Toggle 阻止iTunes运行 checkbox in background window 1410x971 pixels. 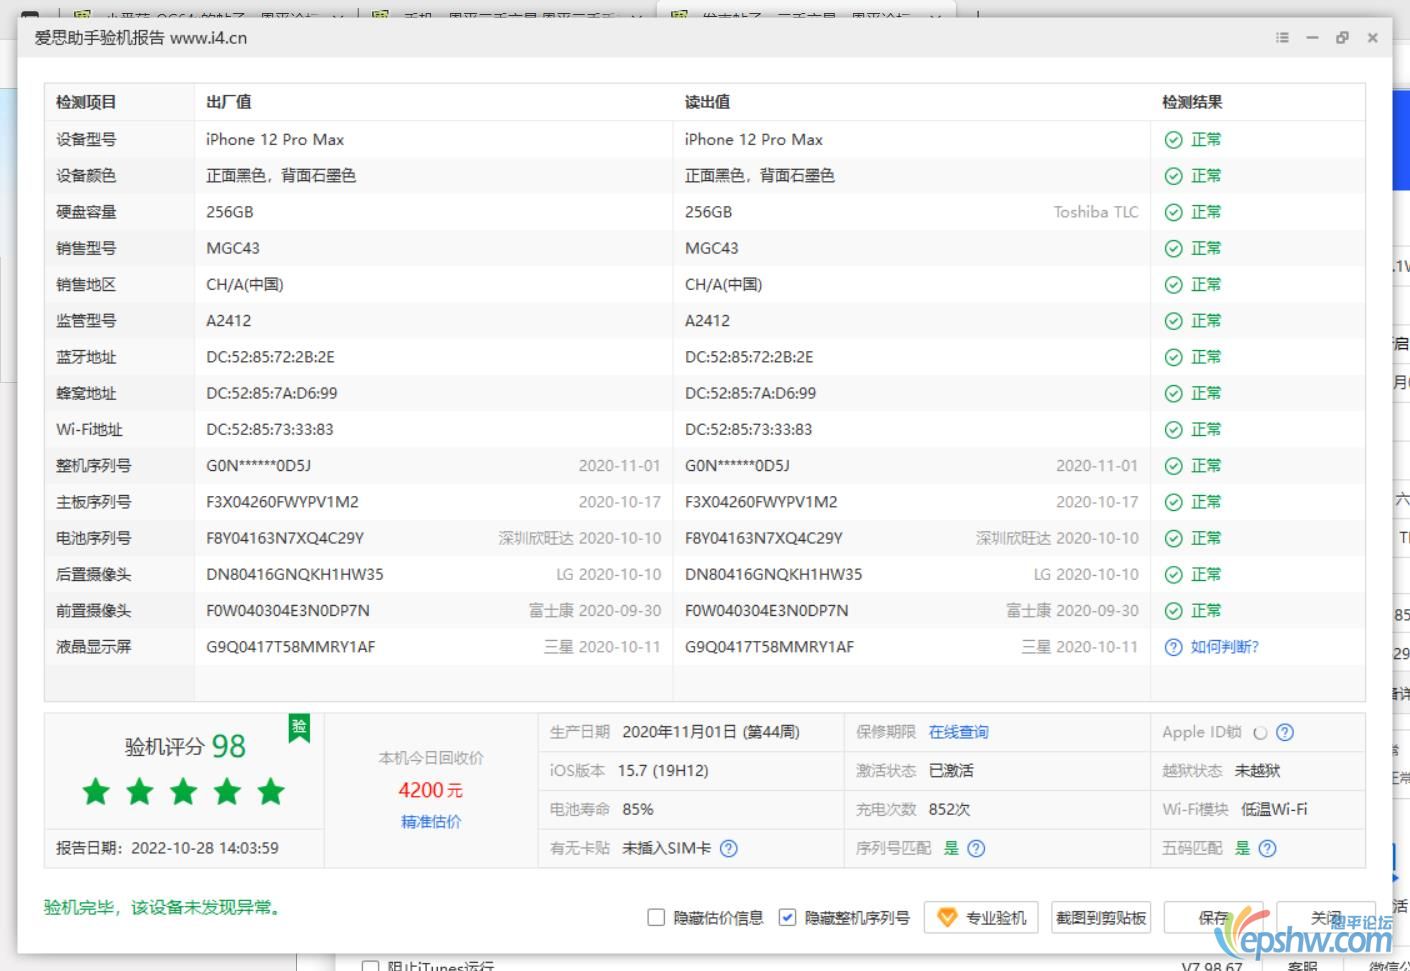click(370, 966)
